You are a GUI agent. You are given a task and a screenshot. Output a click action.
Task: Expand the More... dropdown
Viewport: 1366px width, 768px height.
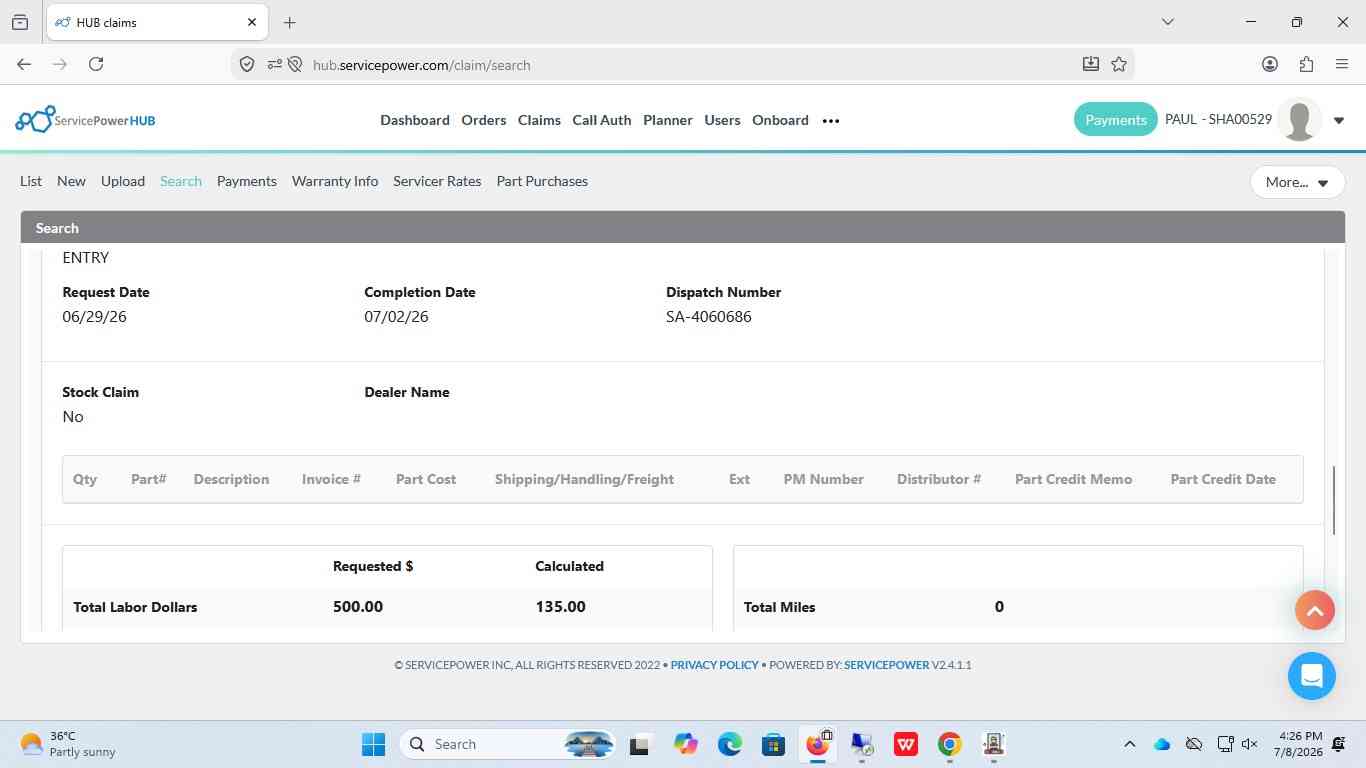[1297, 182]
